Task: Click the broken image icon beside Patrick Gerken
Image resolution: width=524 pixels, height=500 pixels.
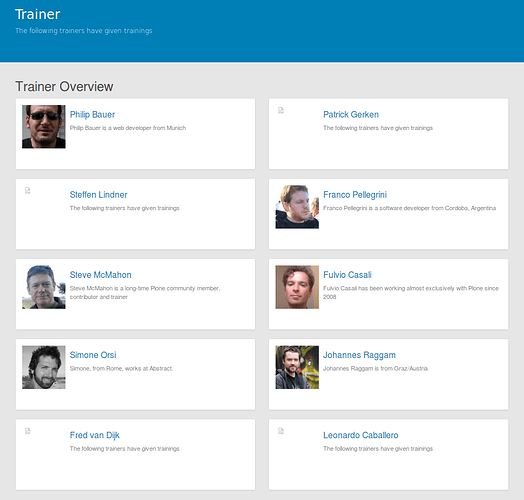Action: pos(281,110)
